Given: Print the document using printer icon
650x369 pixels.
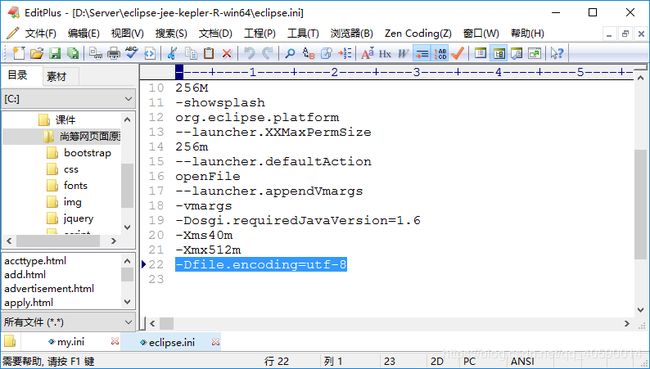Looking at the screenshot, I should pyautogui.click(x=114, y=53).
